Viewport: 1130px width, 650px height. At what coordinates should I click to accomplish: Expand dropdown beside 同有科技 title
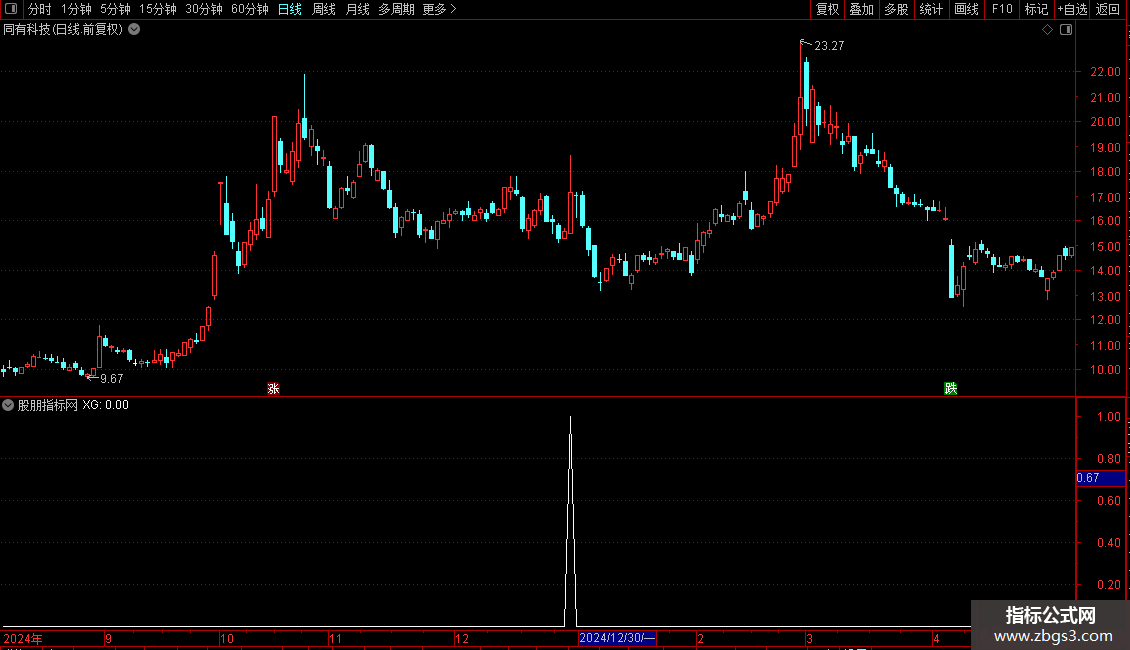coord(134,30)
